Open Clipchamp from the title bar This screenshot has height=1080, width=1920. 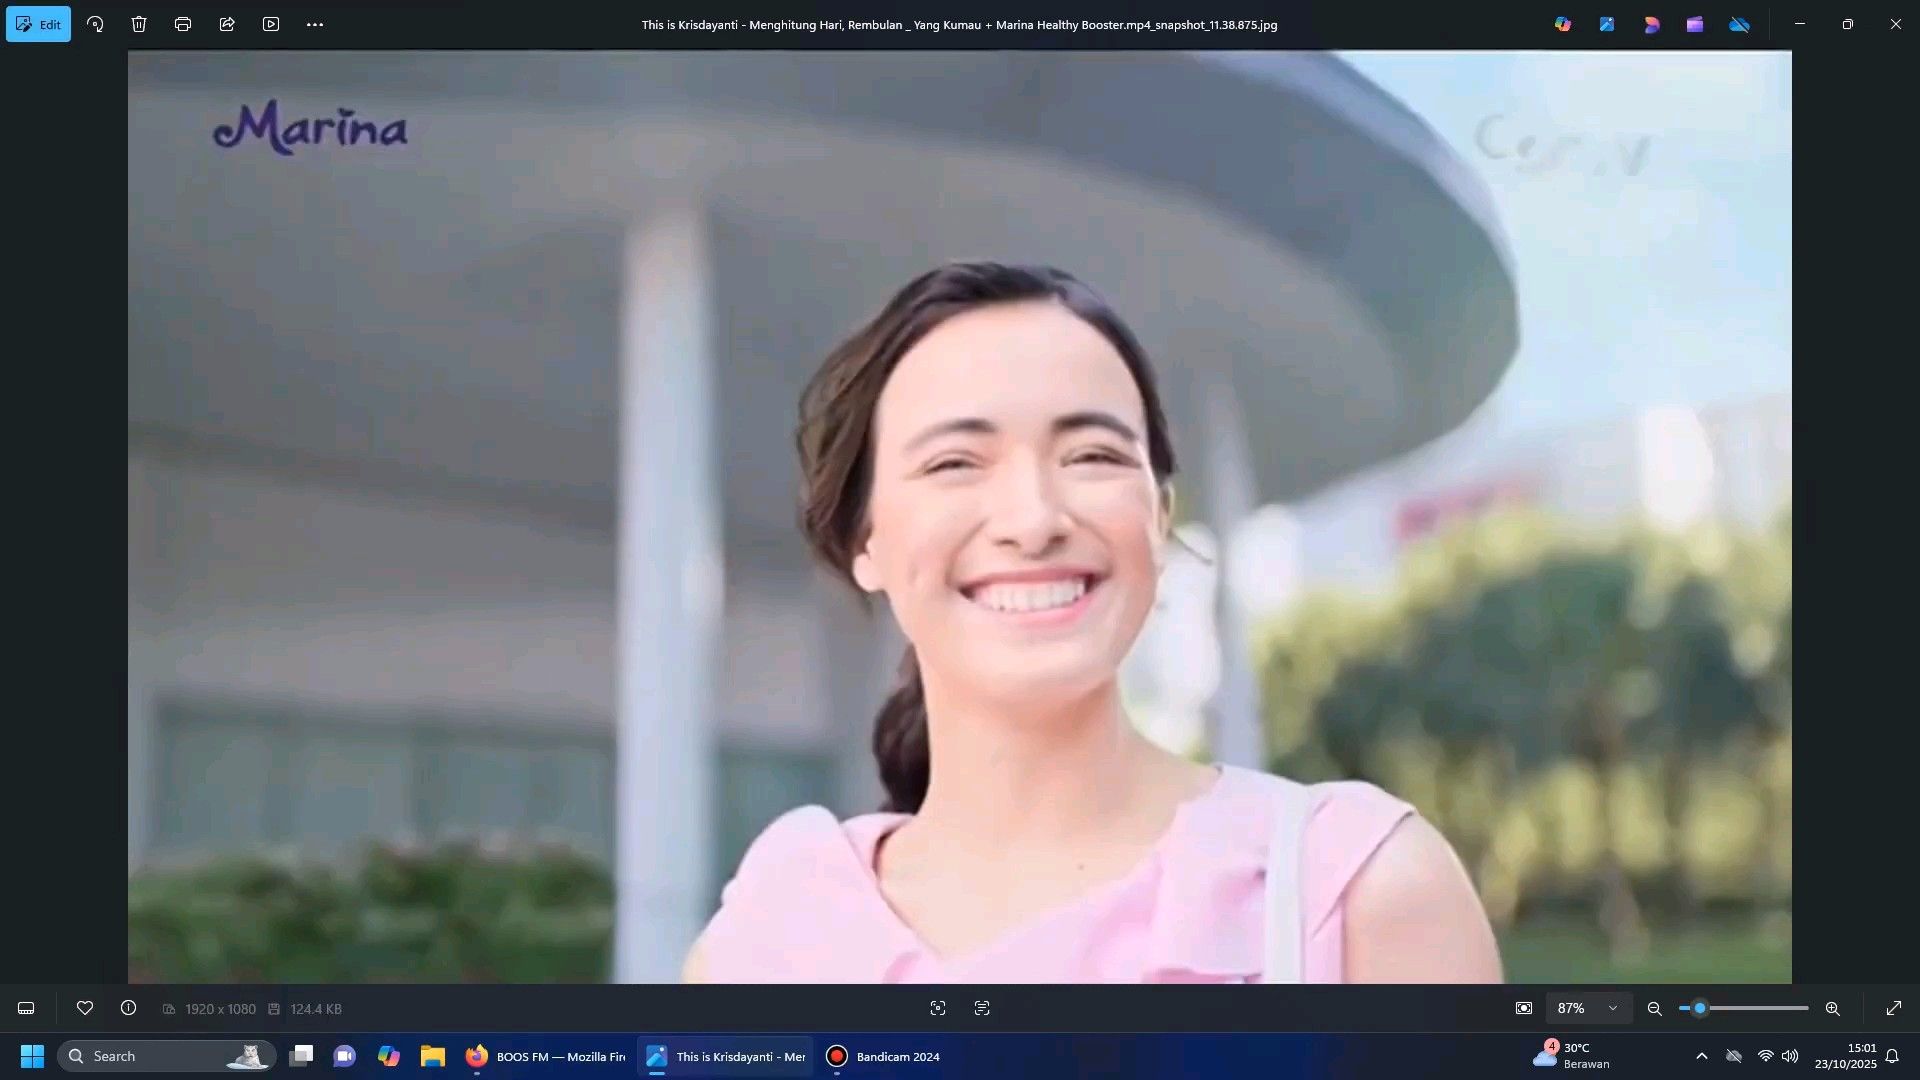pos(1695,24)
